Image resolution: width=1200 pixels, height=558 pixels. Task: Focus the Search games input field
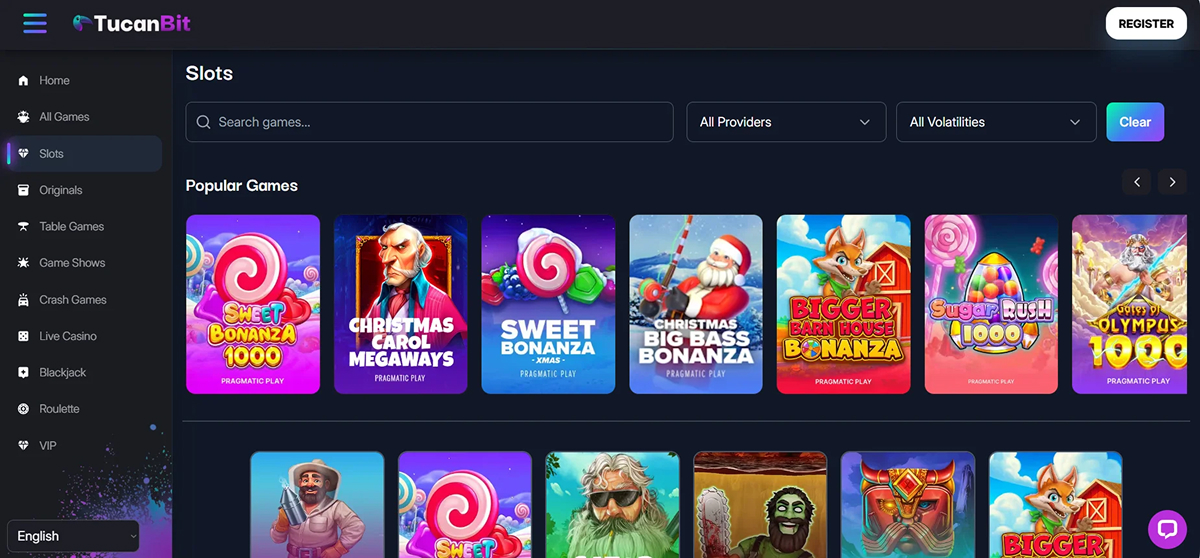(x=429, y=122)
